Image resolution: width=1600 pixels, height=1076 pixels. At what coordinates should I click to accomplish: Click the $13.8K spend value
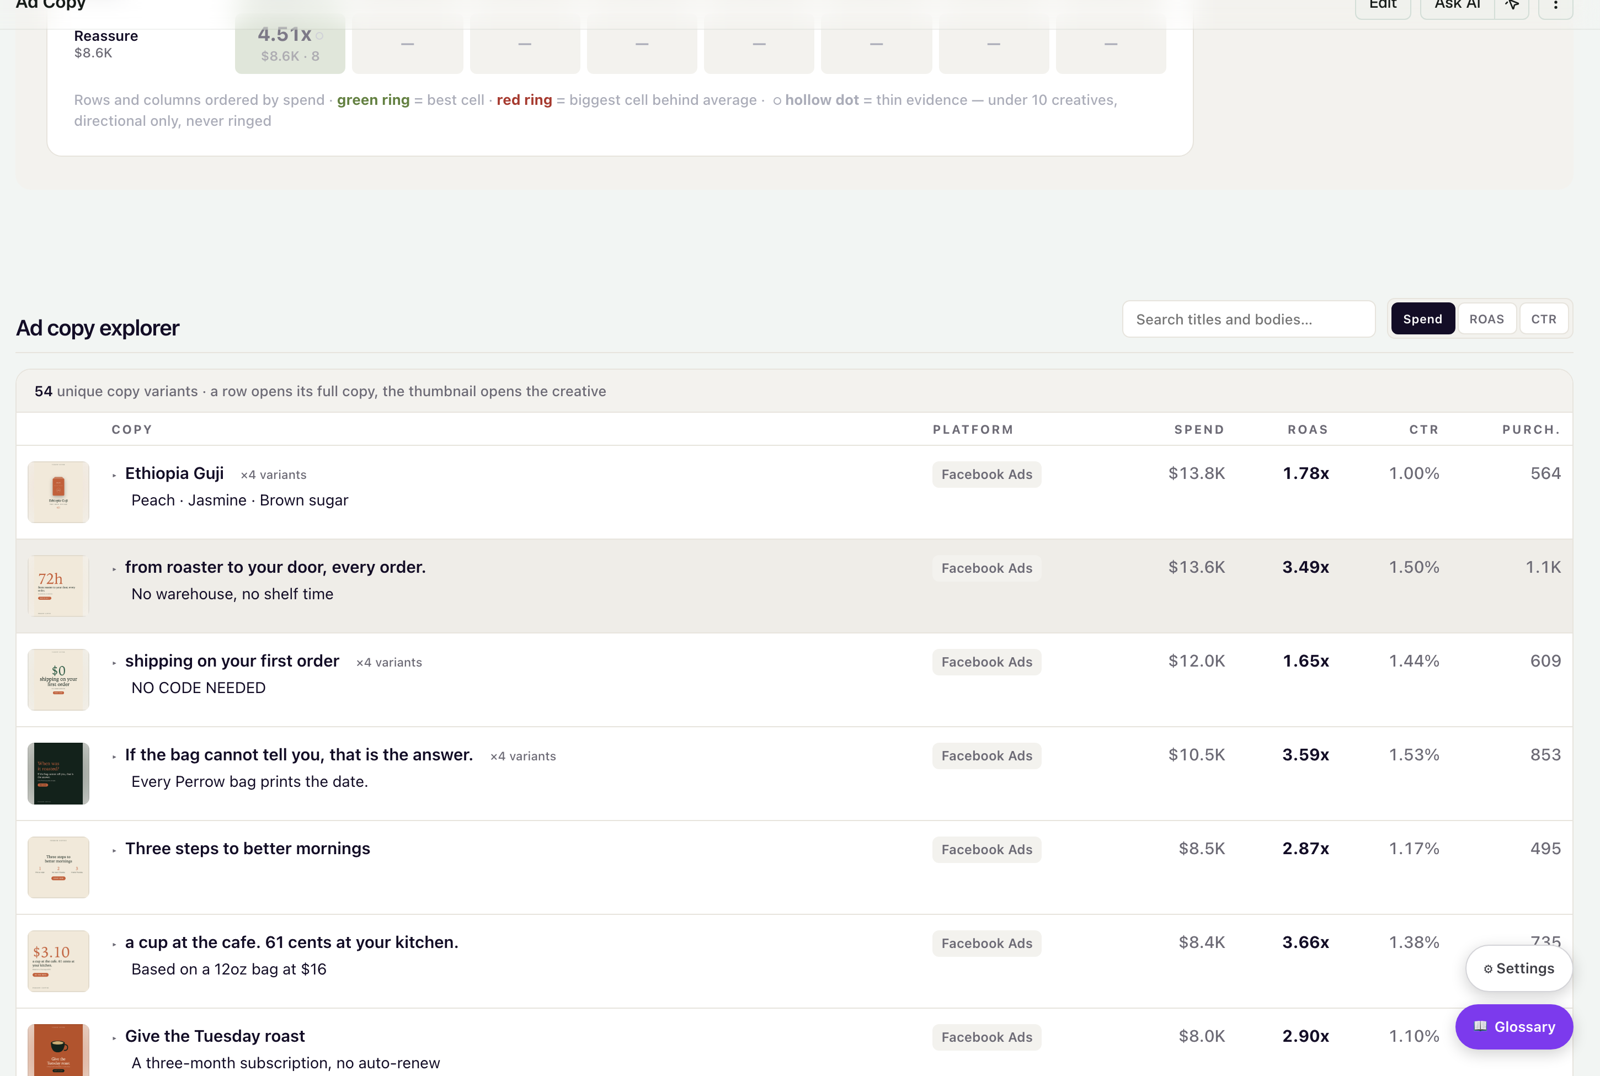click(1196, 473)
